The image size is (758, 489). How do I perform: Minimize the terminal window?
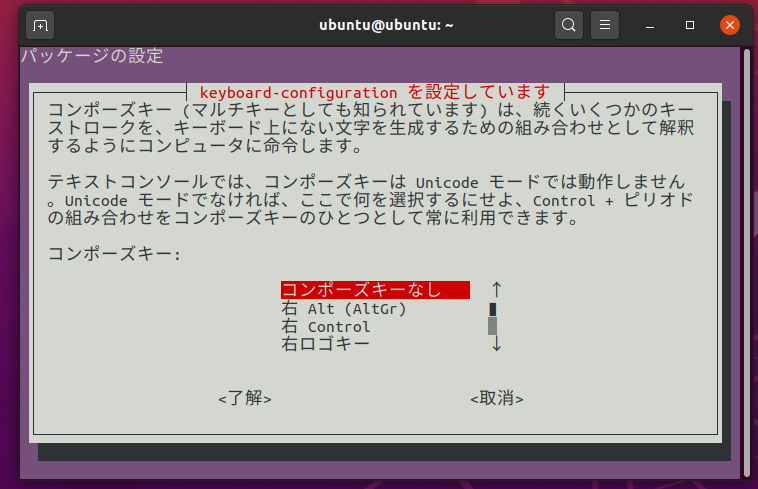[x=650, y=25]
